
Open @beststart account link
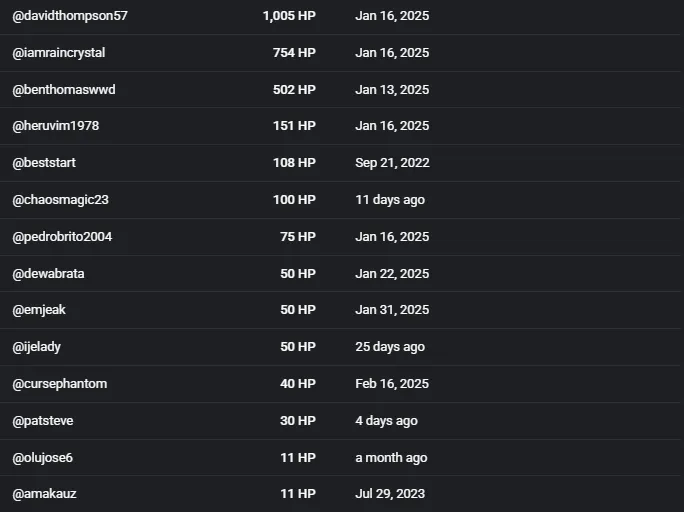(x=44, y=163)
